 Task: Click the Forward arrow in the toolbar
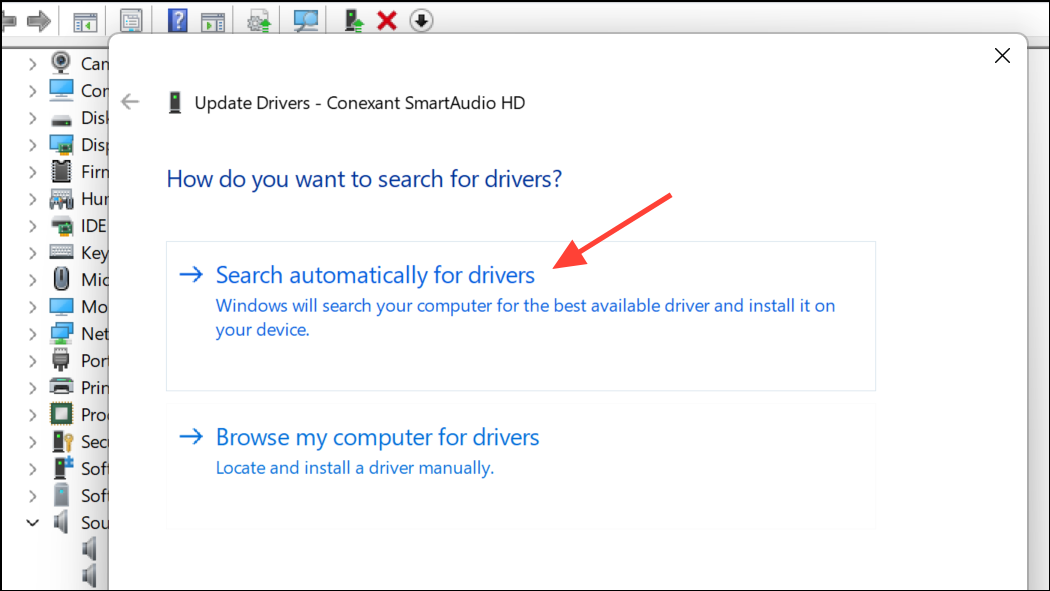(x=39, y=20)
